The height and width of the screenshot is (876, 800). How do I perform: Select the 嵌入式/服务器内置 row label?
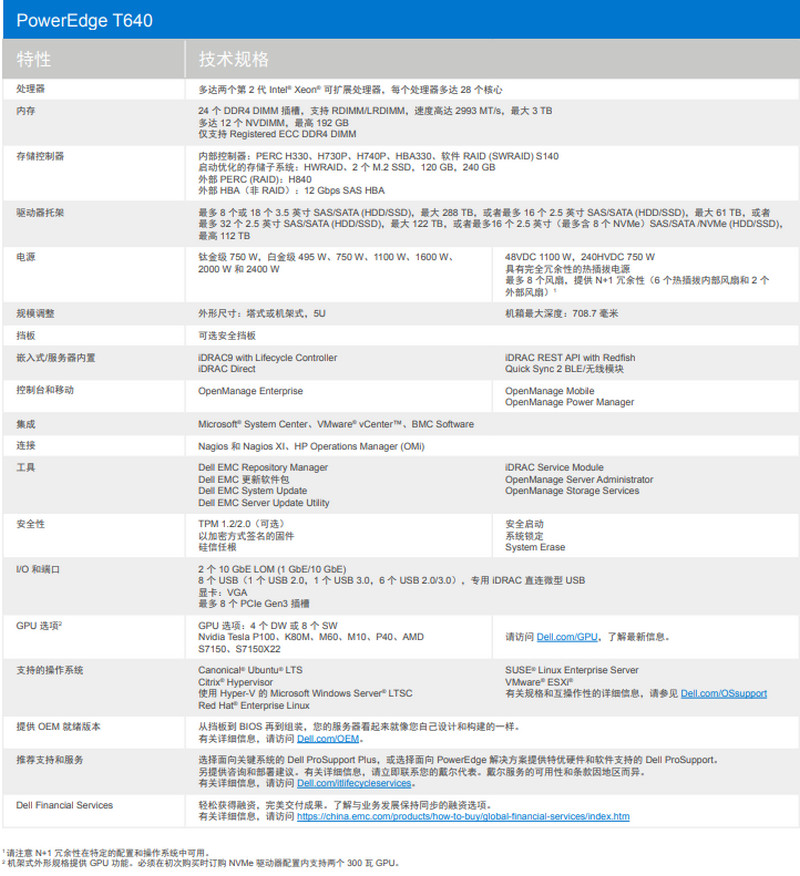tap(55, 358)
